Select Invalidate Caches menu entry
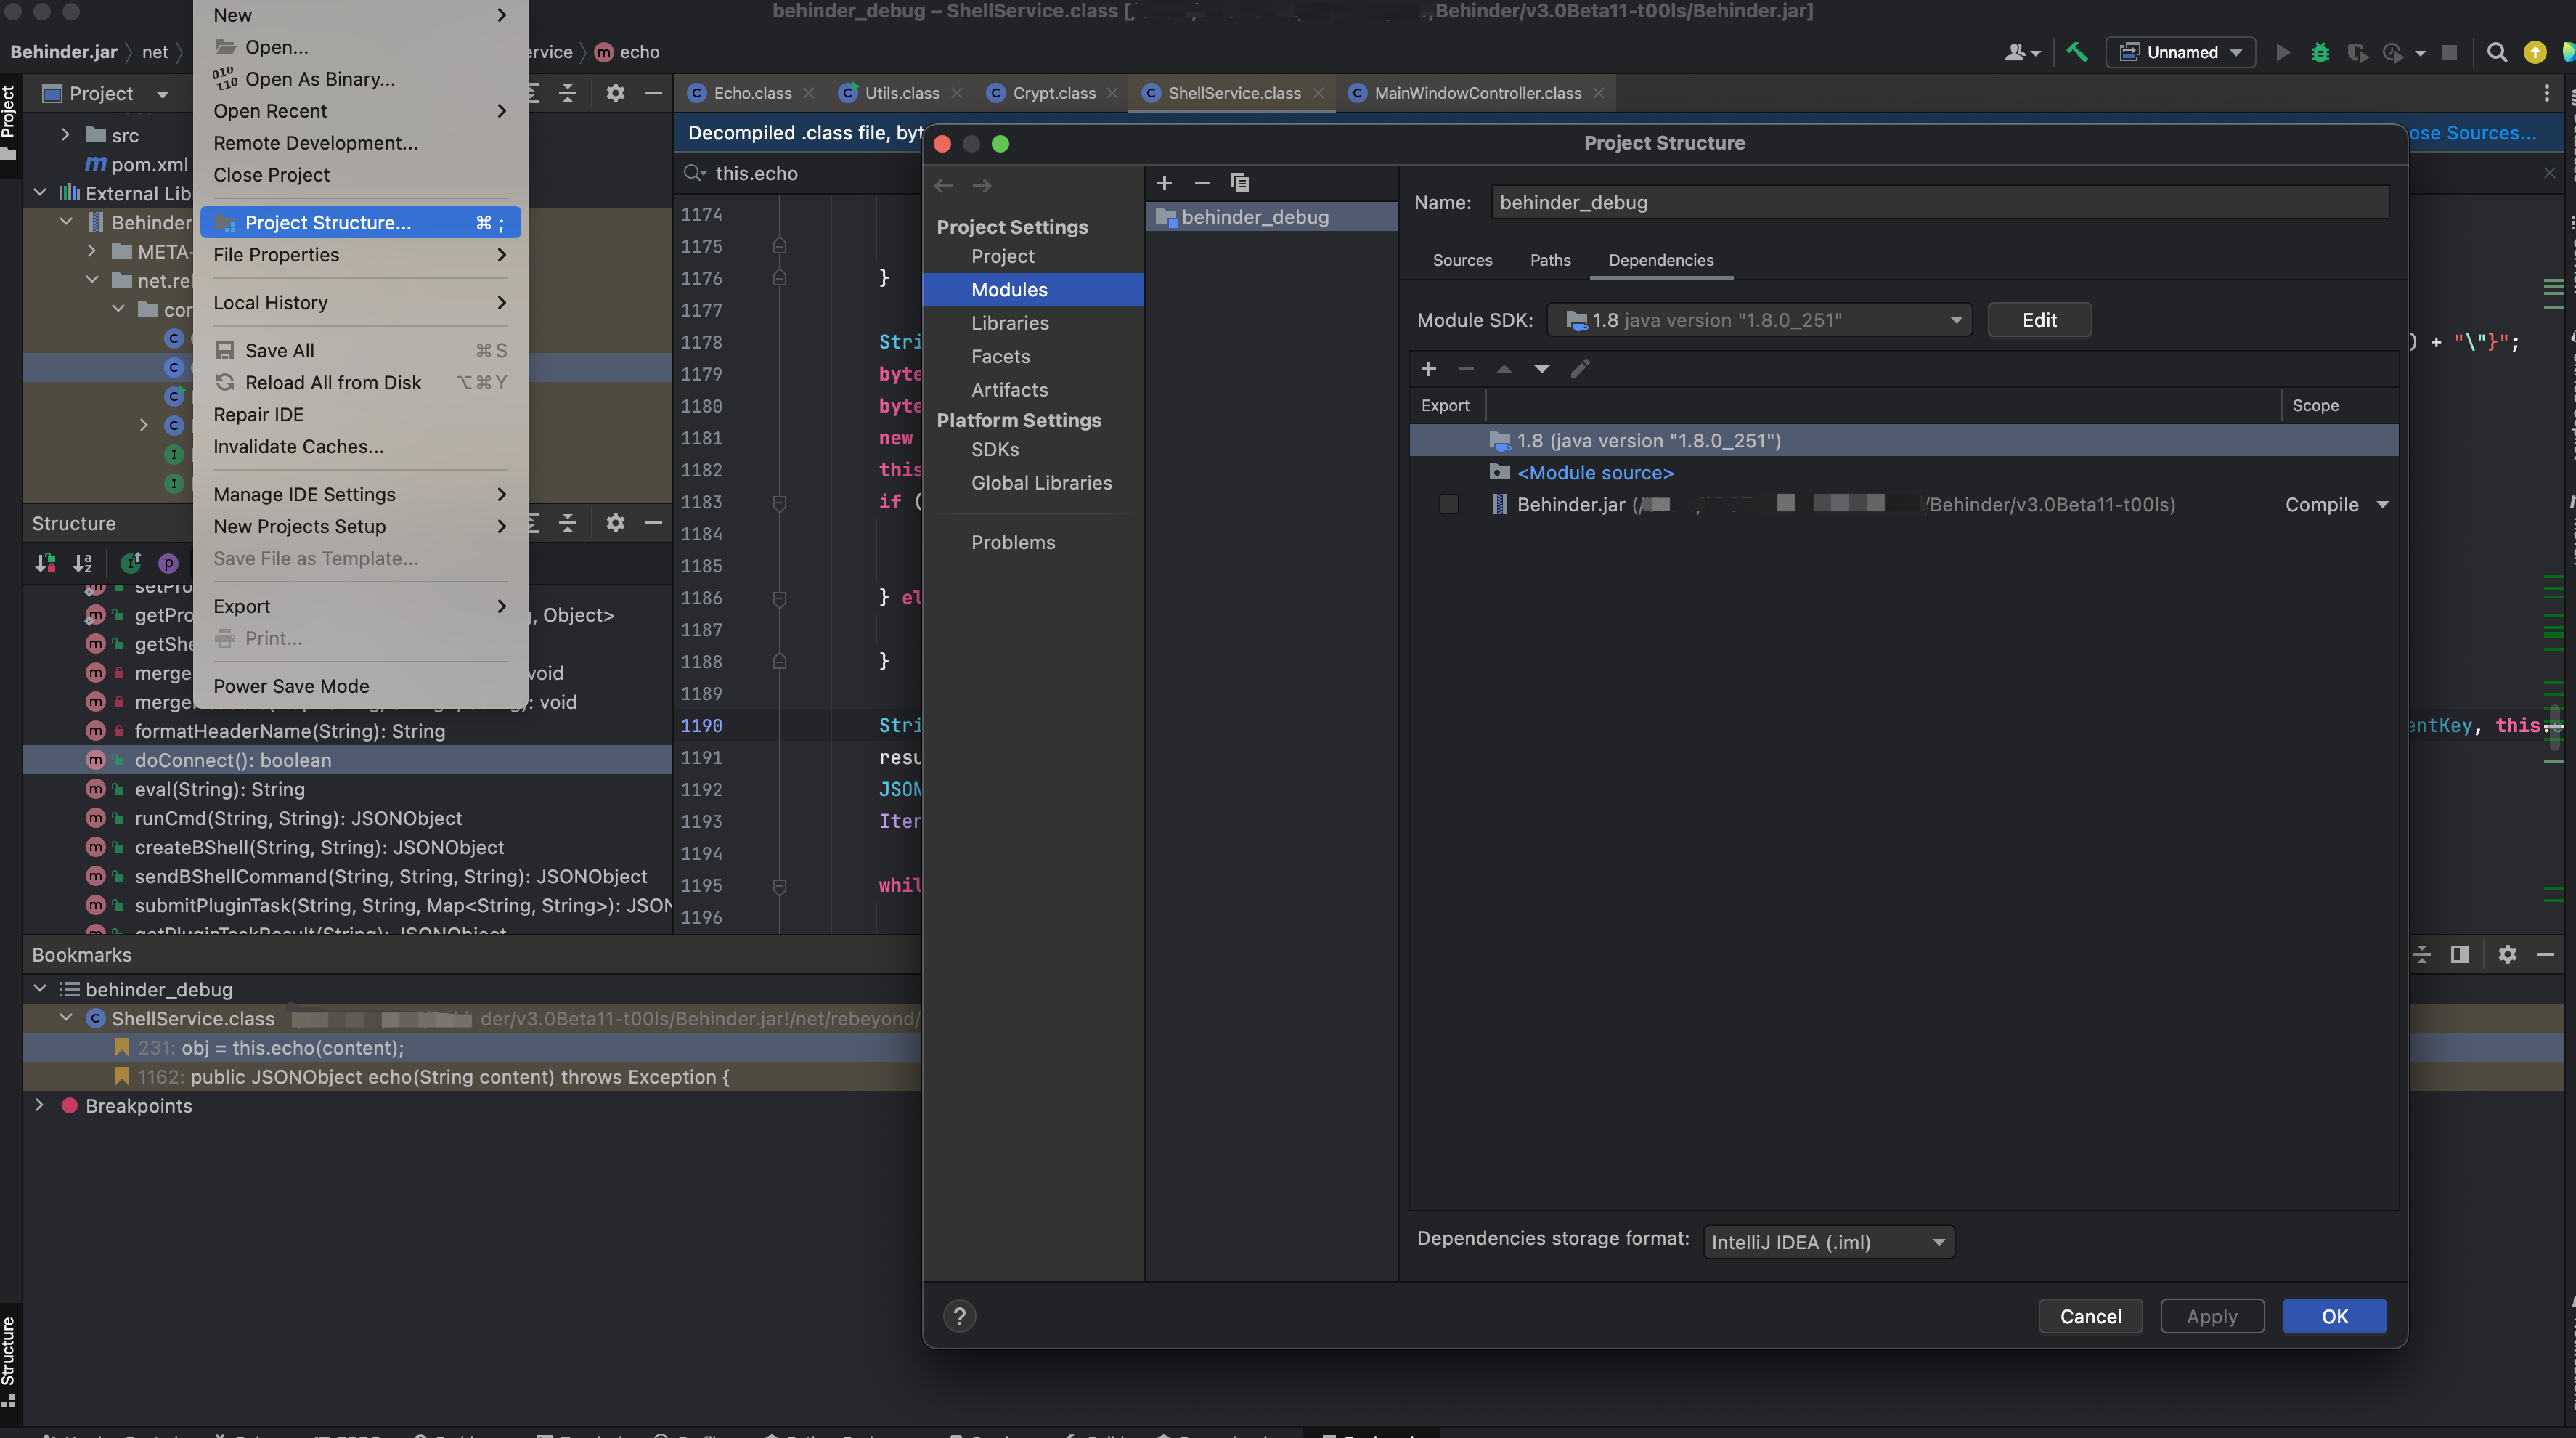The height and width of the screenshot is (1438, 2576). coord(298,447)
